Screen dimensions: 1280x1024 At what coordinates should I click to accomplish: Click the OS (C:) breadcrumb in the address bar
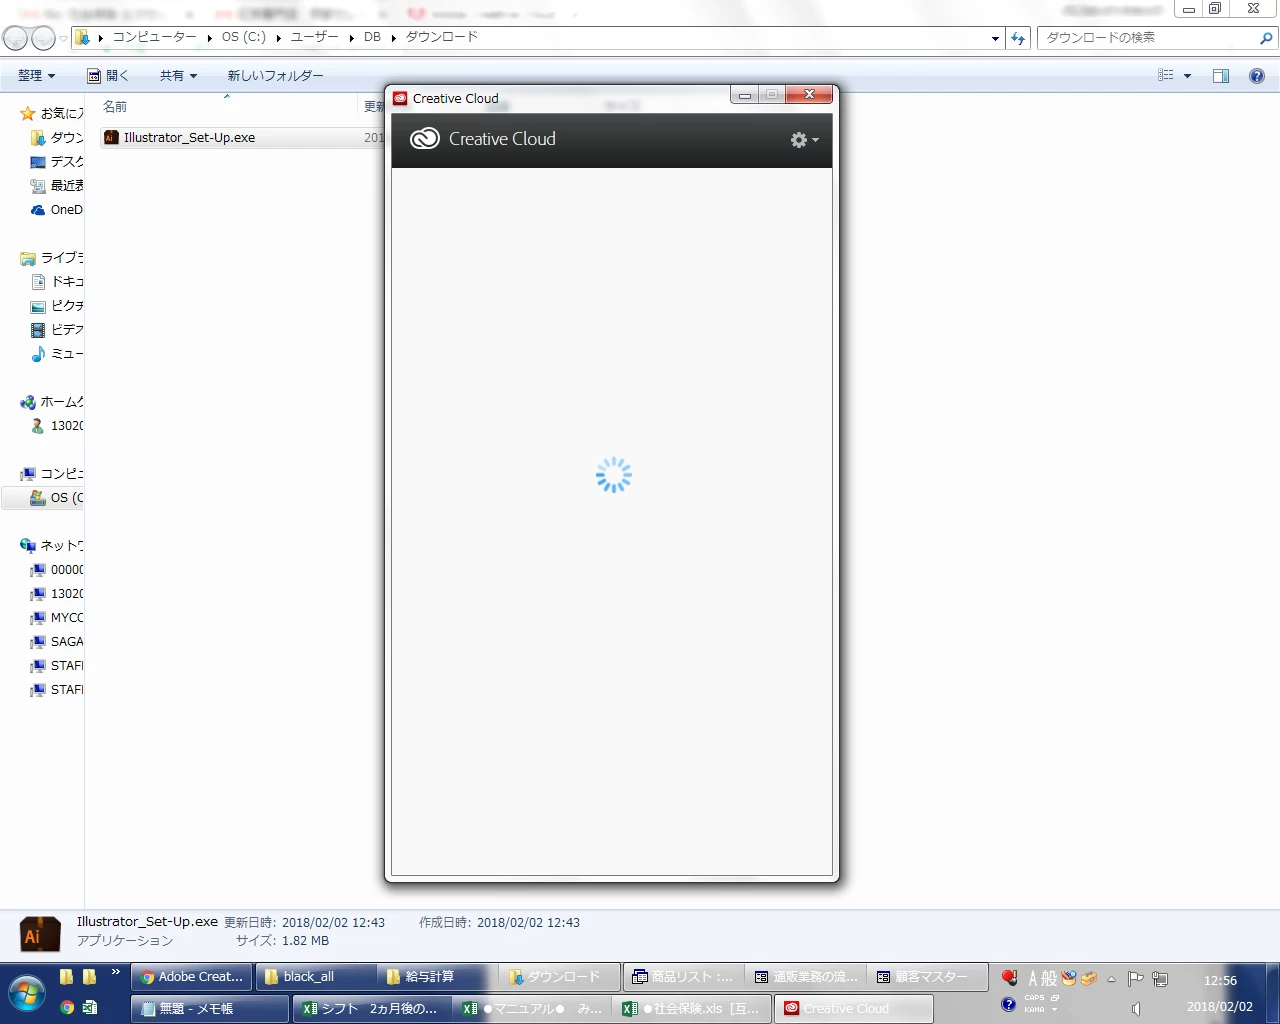[x=244, y=37]
